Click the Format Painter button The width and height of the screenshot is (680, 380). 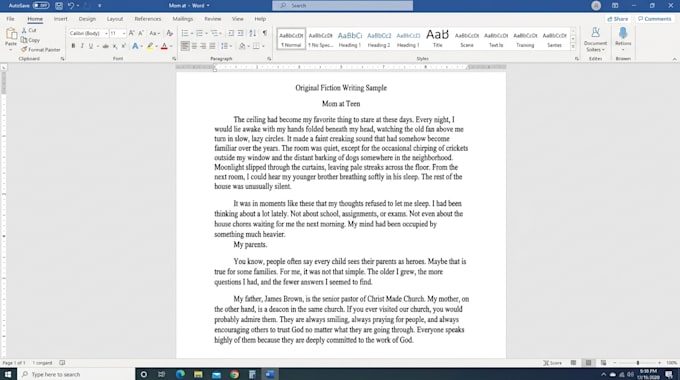(x=41, y=49)
